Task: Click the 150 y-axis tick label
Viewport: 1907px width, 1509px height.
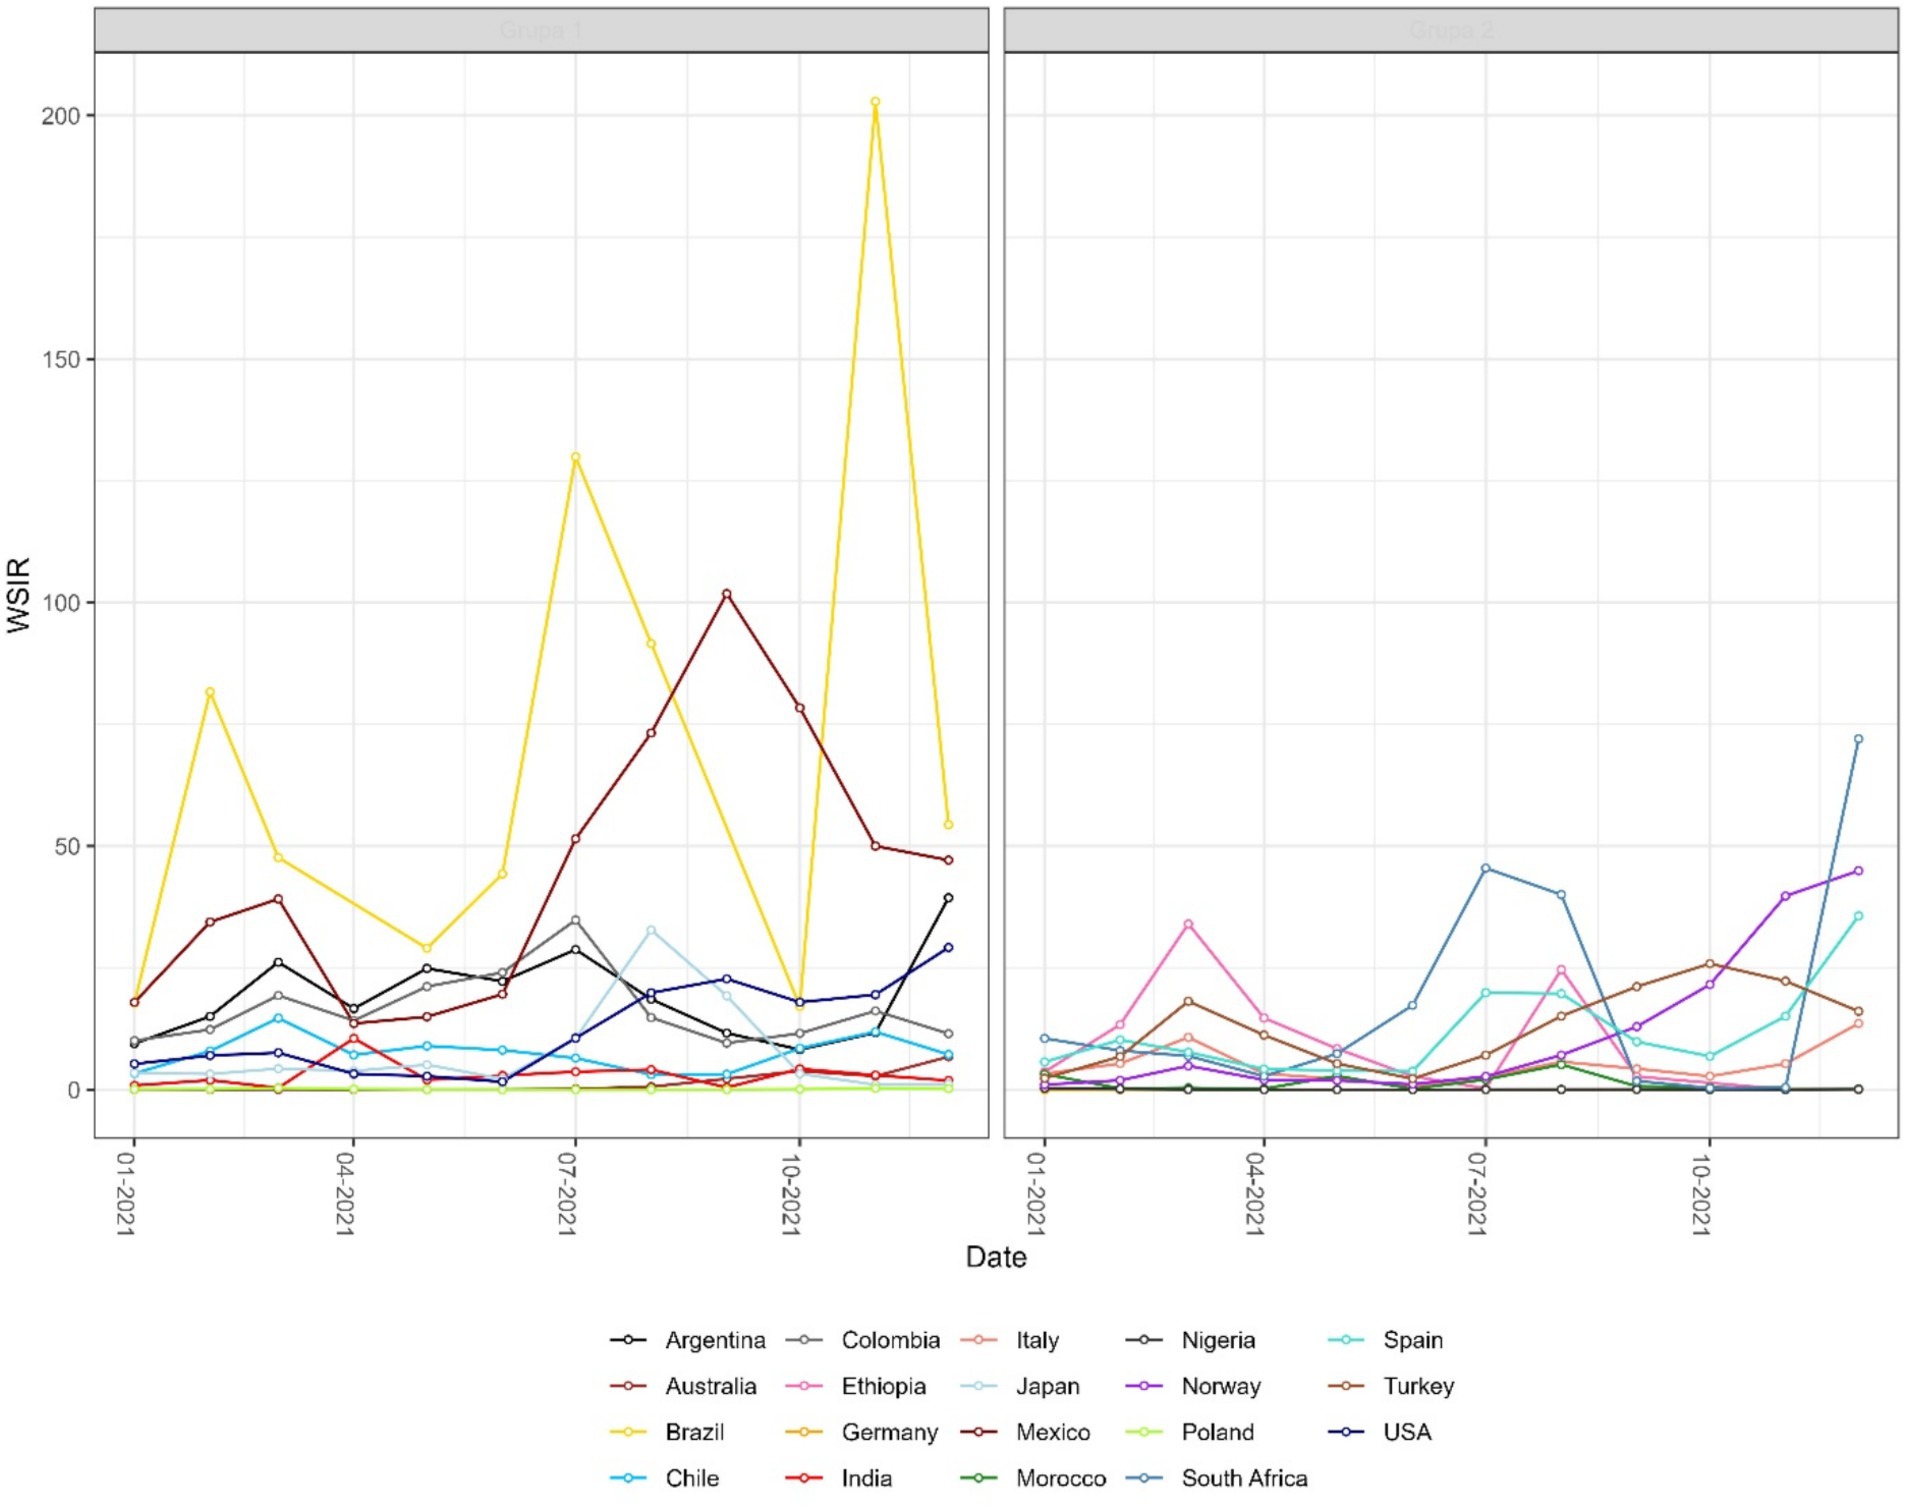Action: pyautogui.click(x=60, y=359)
